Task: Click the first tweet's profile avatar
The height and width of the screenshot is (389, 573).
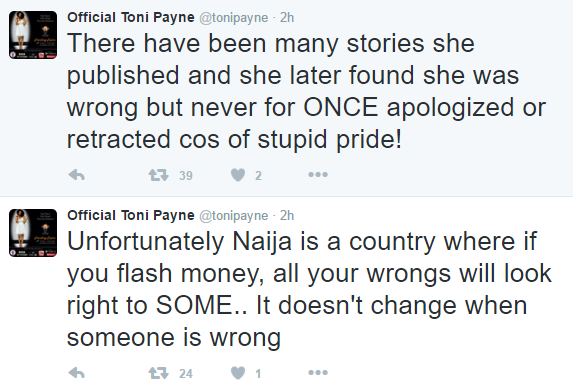Action: [33, 35]
